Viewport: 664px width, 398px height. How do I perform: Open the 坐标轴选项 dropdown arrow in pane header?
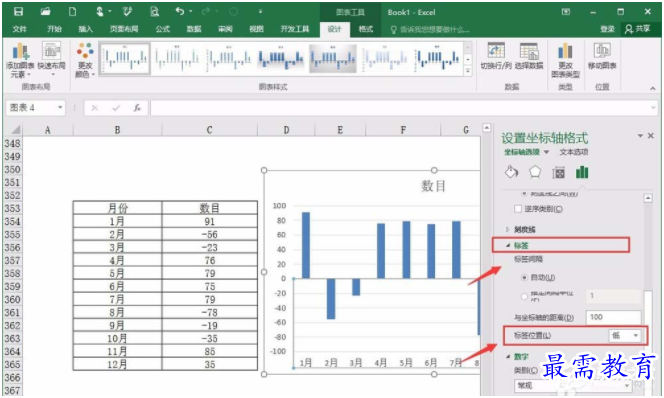tap(547, 152)
